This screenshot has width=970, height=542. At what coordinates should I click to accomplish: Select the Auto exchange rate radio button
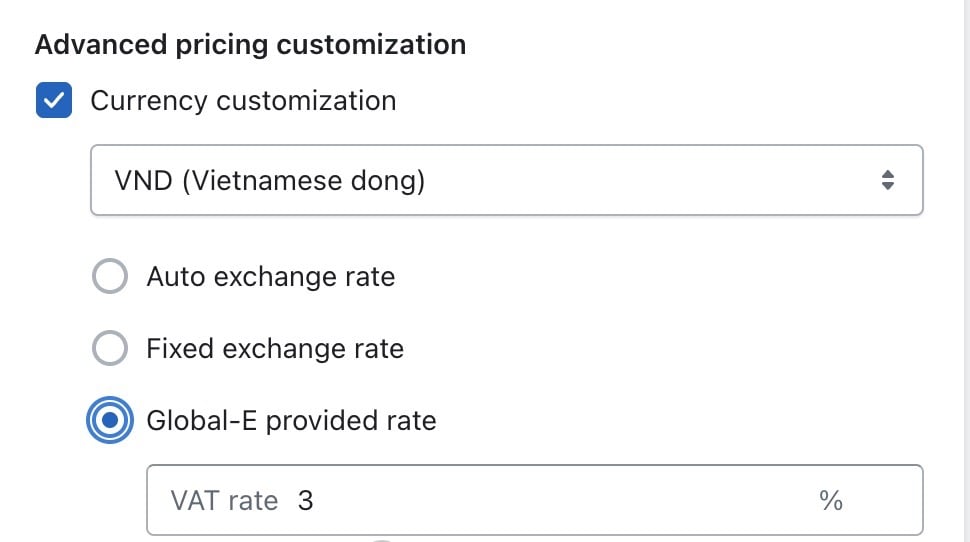click(x=110, y=276)
